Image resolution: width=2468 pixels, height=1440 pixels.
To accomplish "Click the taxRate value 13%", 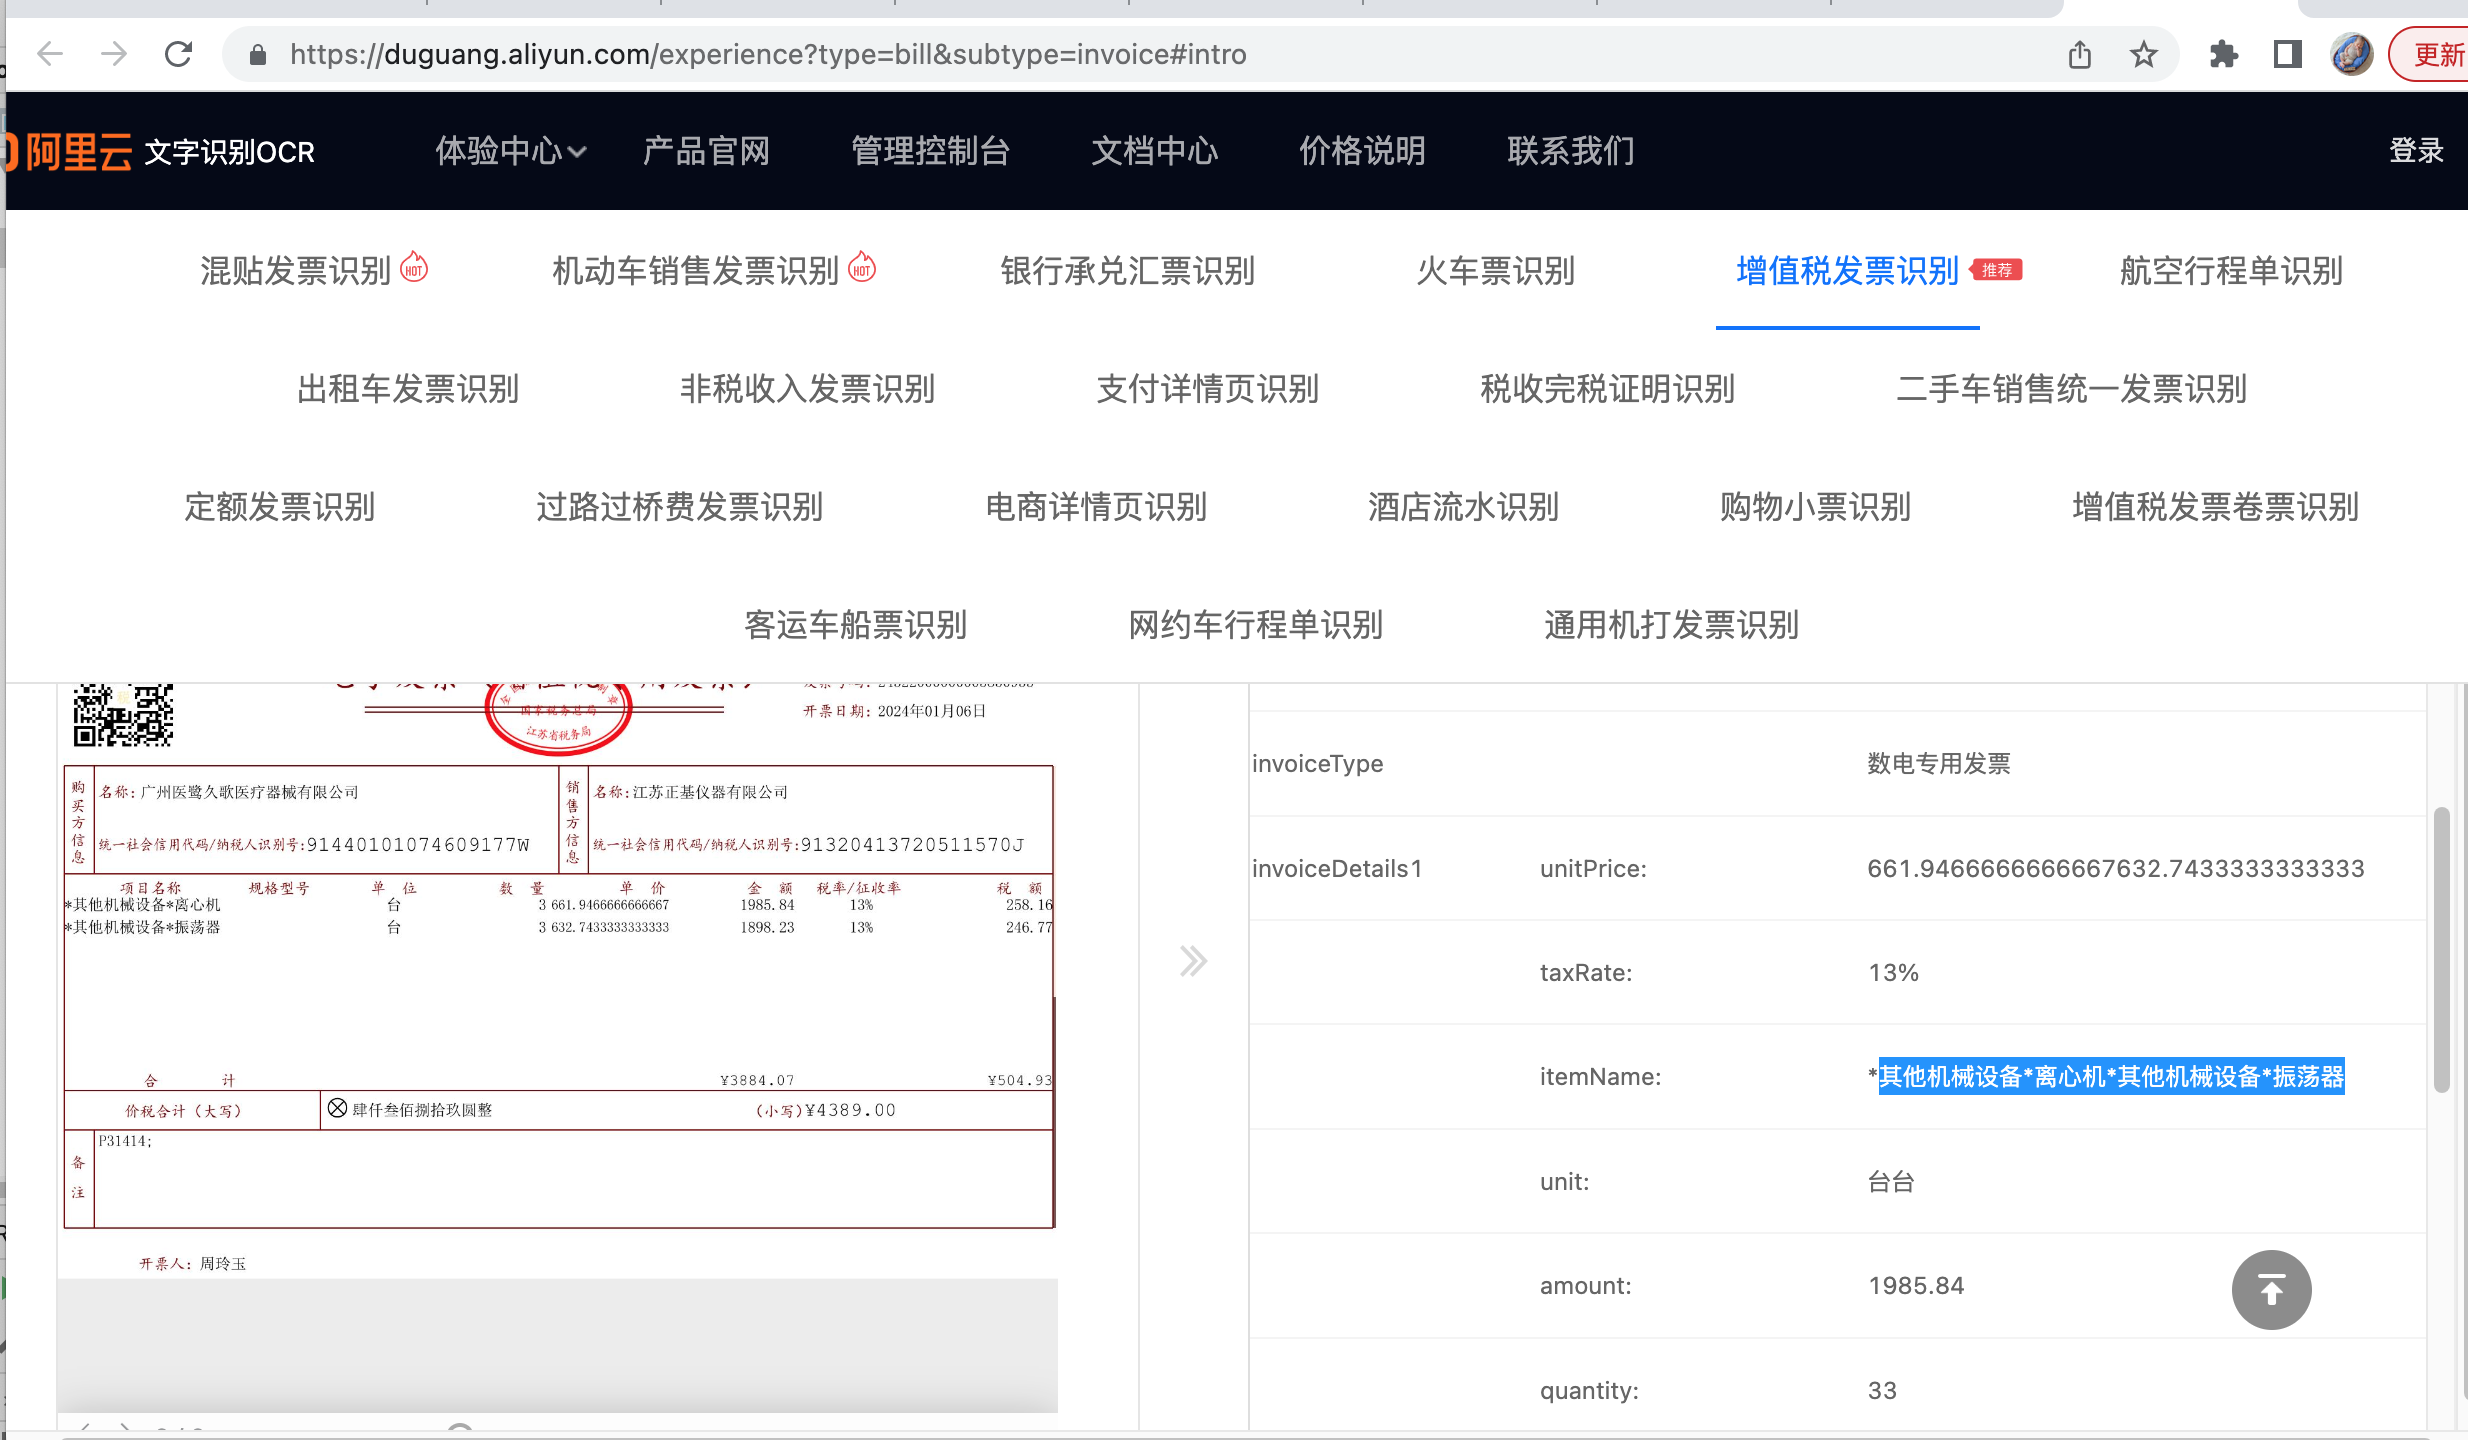I will 1893,972.
